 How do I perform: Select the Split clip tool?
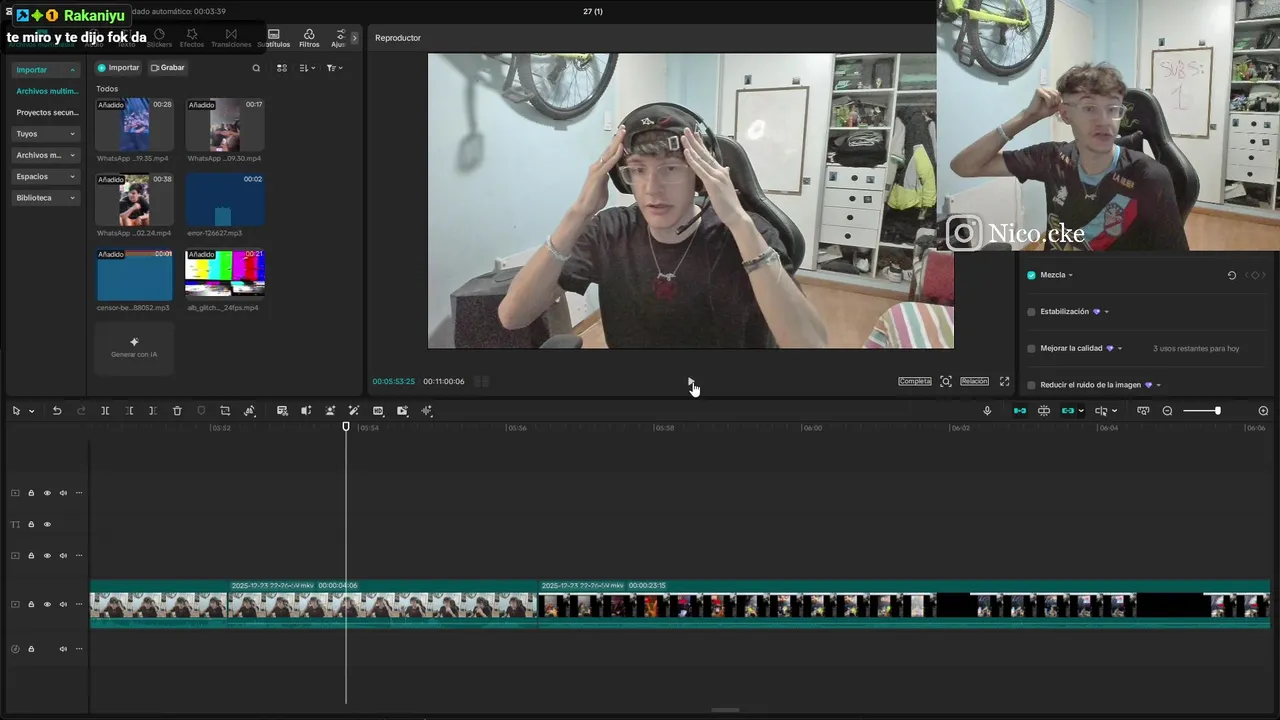pos(105,411)
